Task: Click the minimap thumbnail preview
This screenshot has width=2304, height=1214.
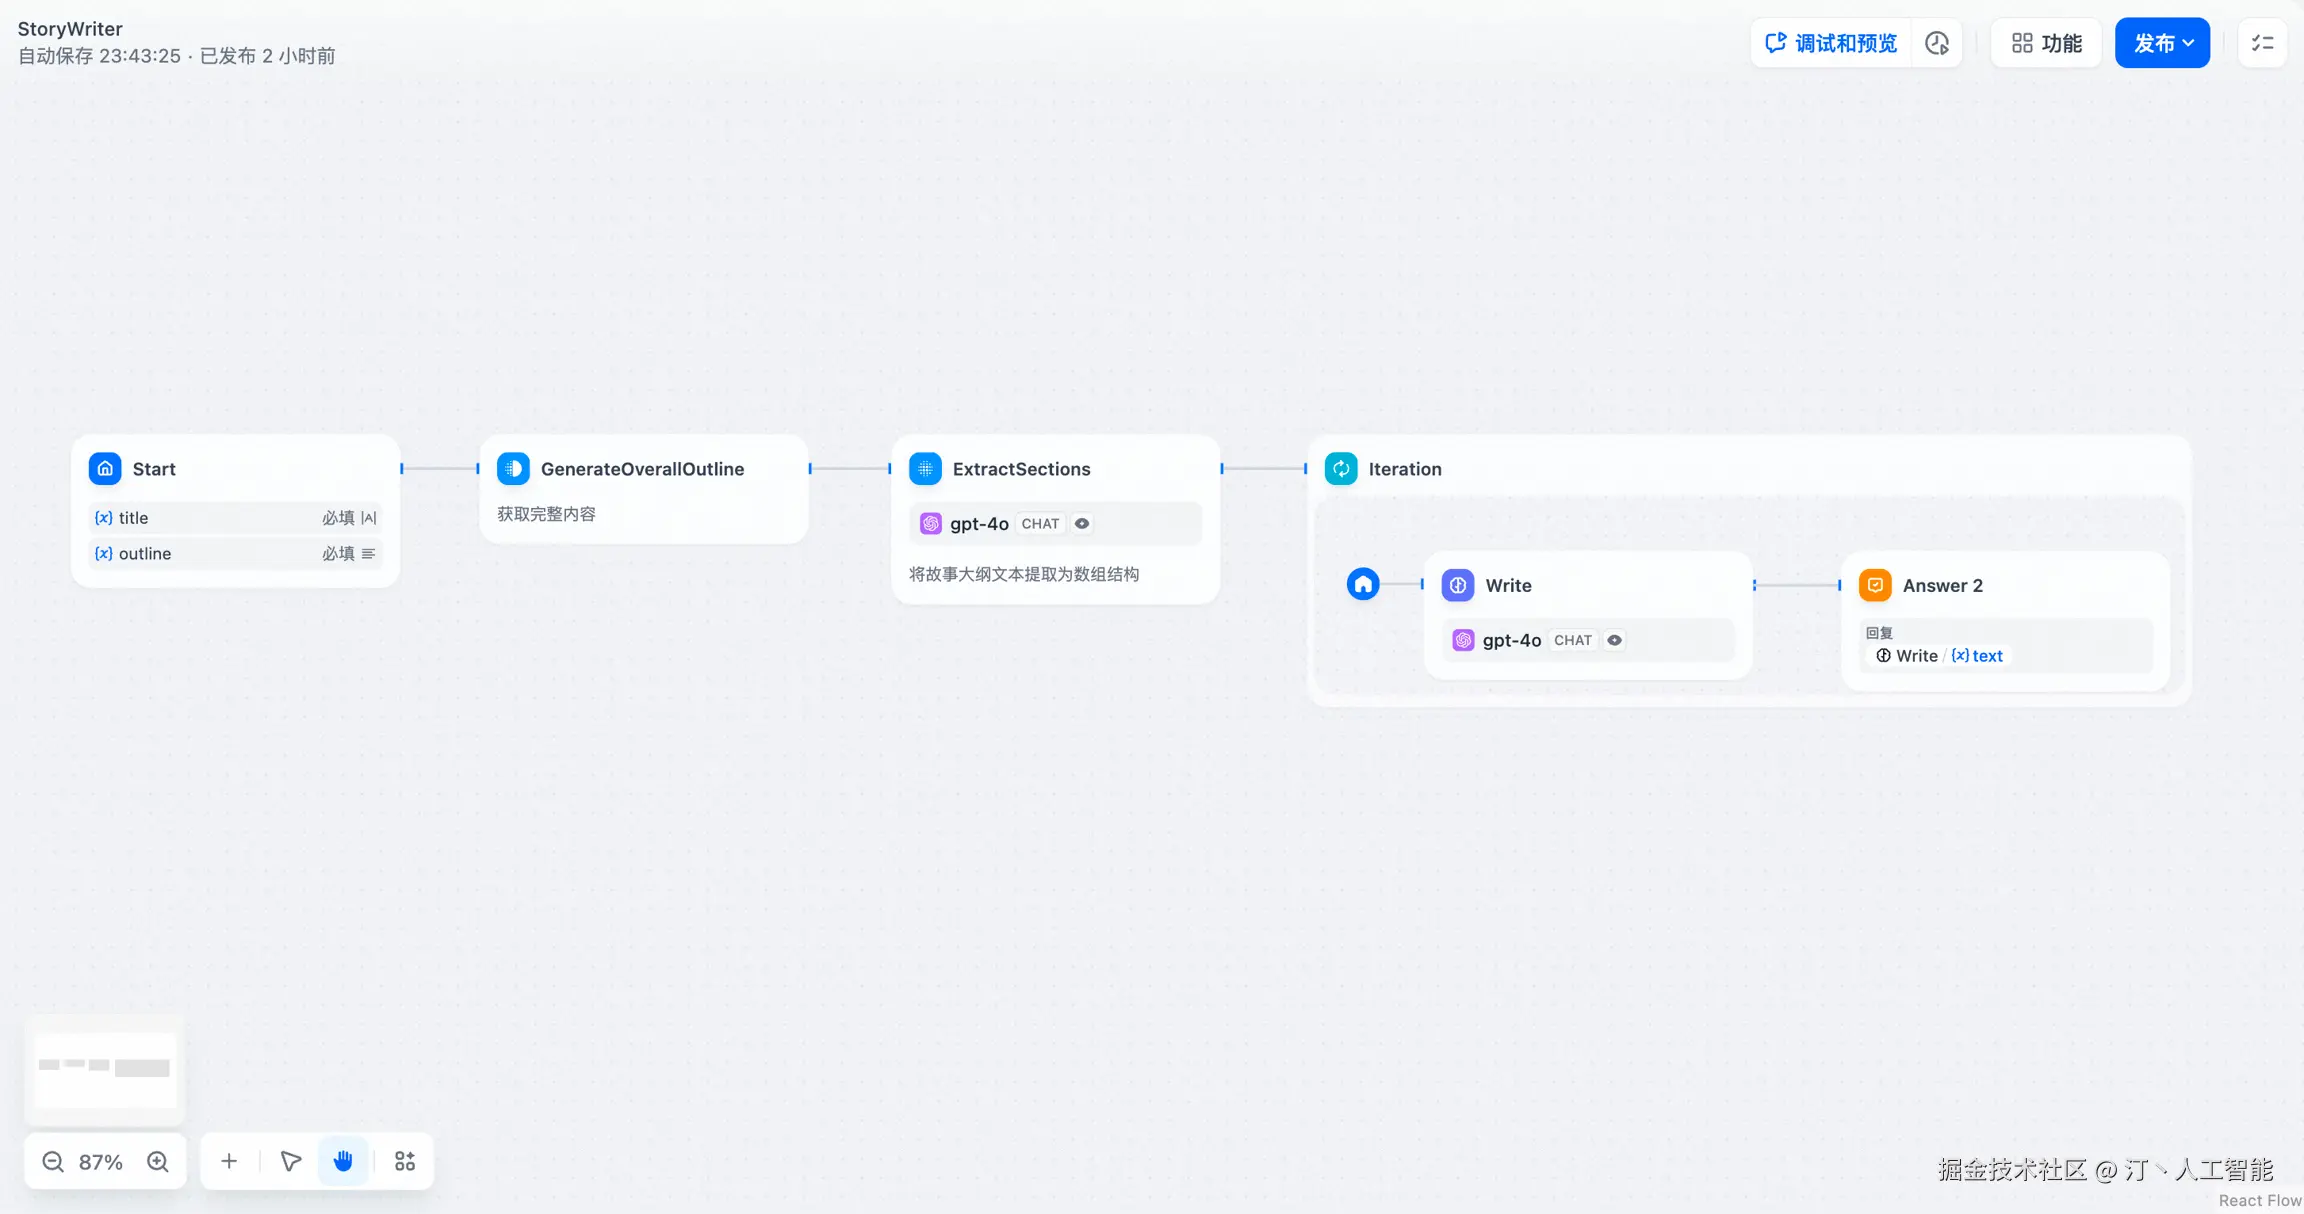Action: tap(105, 1067)
